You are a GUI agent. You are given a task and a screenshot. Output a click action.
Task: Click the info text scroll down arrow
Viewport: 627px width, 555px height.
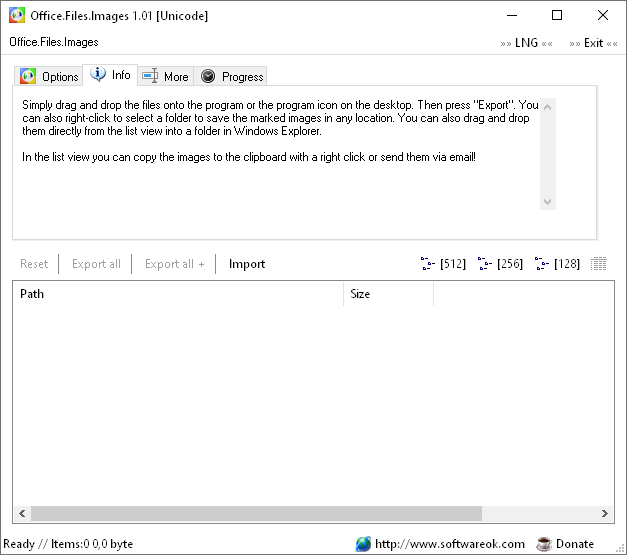pos(547,202)
